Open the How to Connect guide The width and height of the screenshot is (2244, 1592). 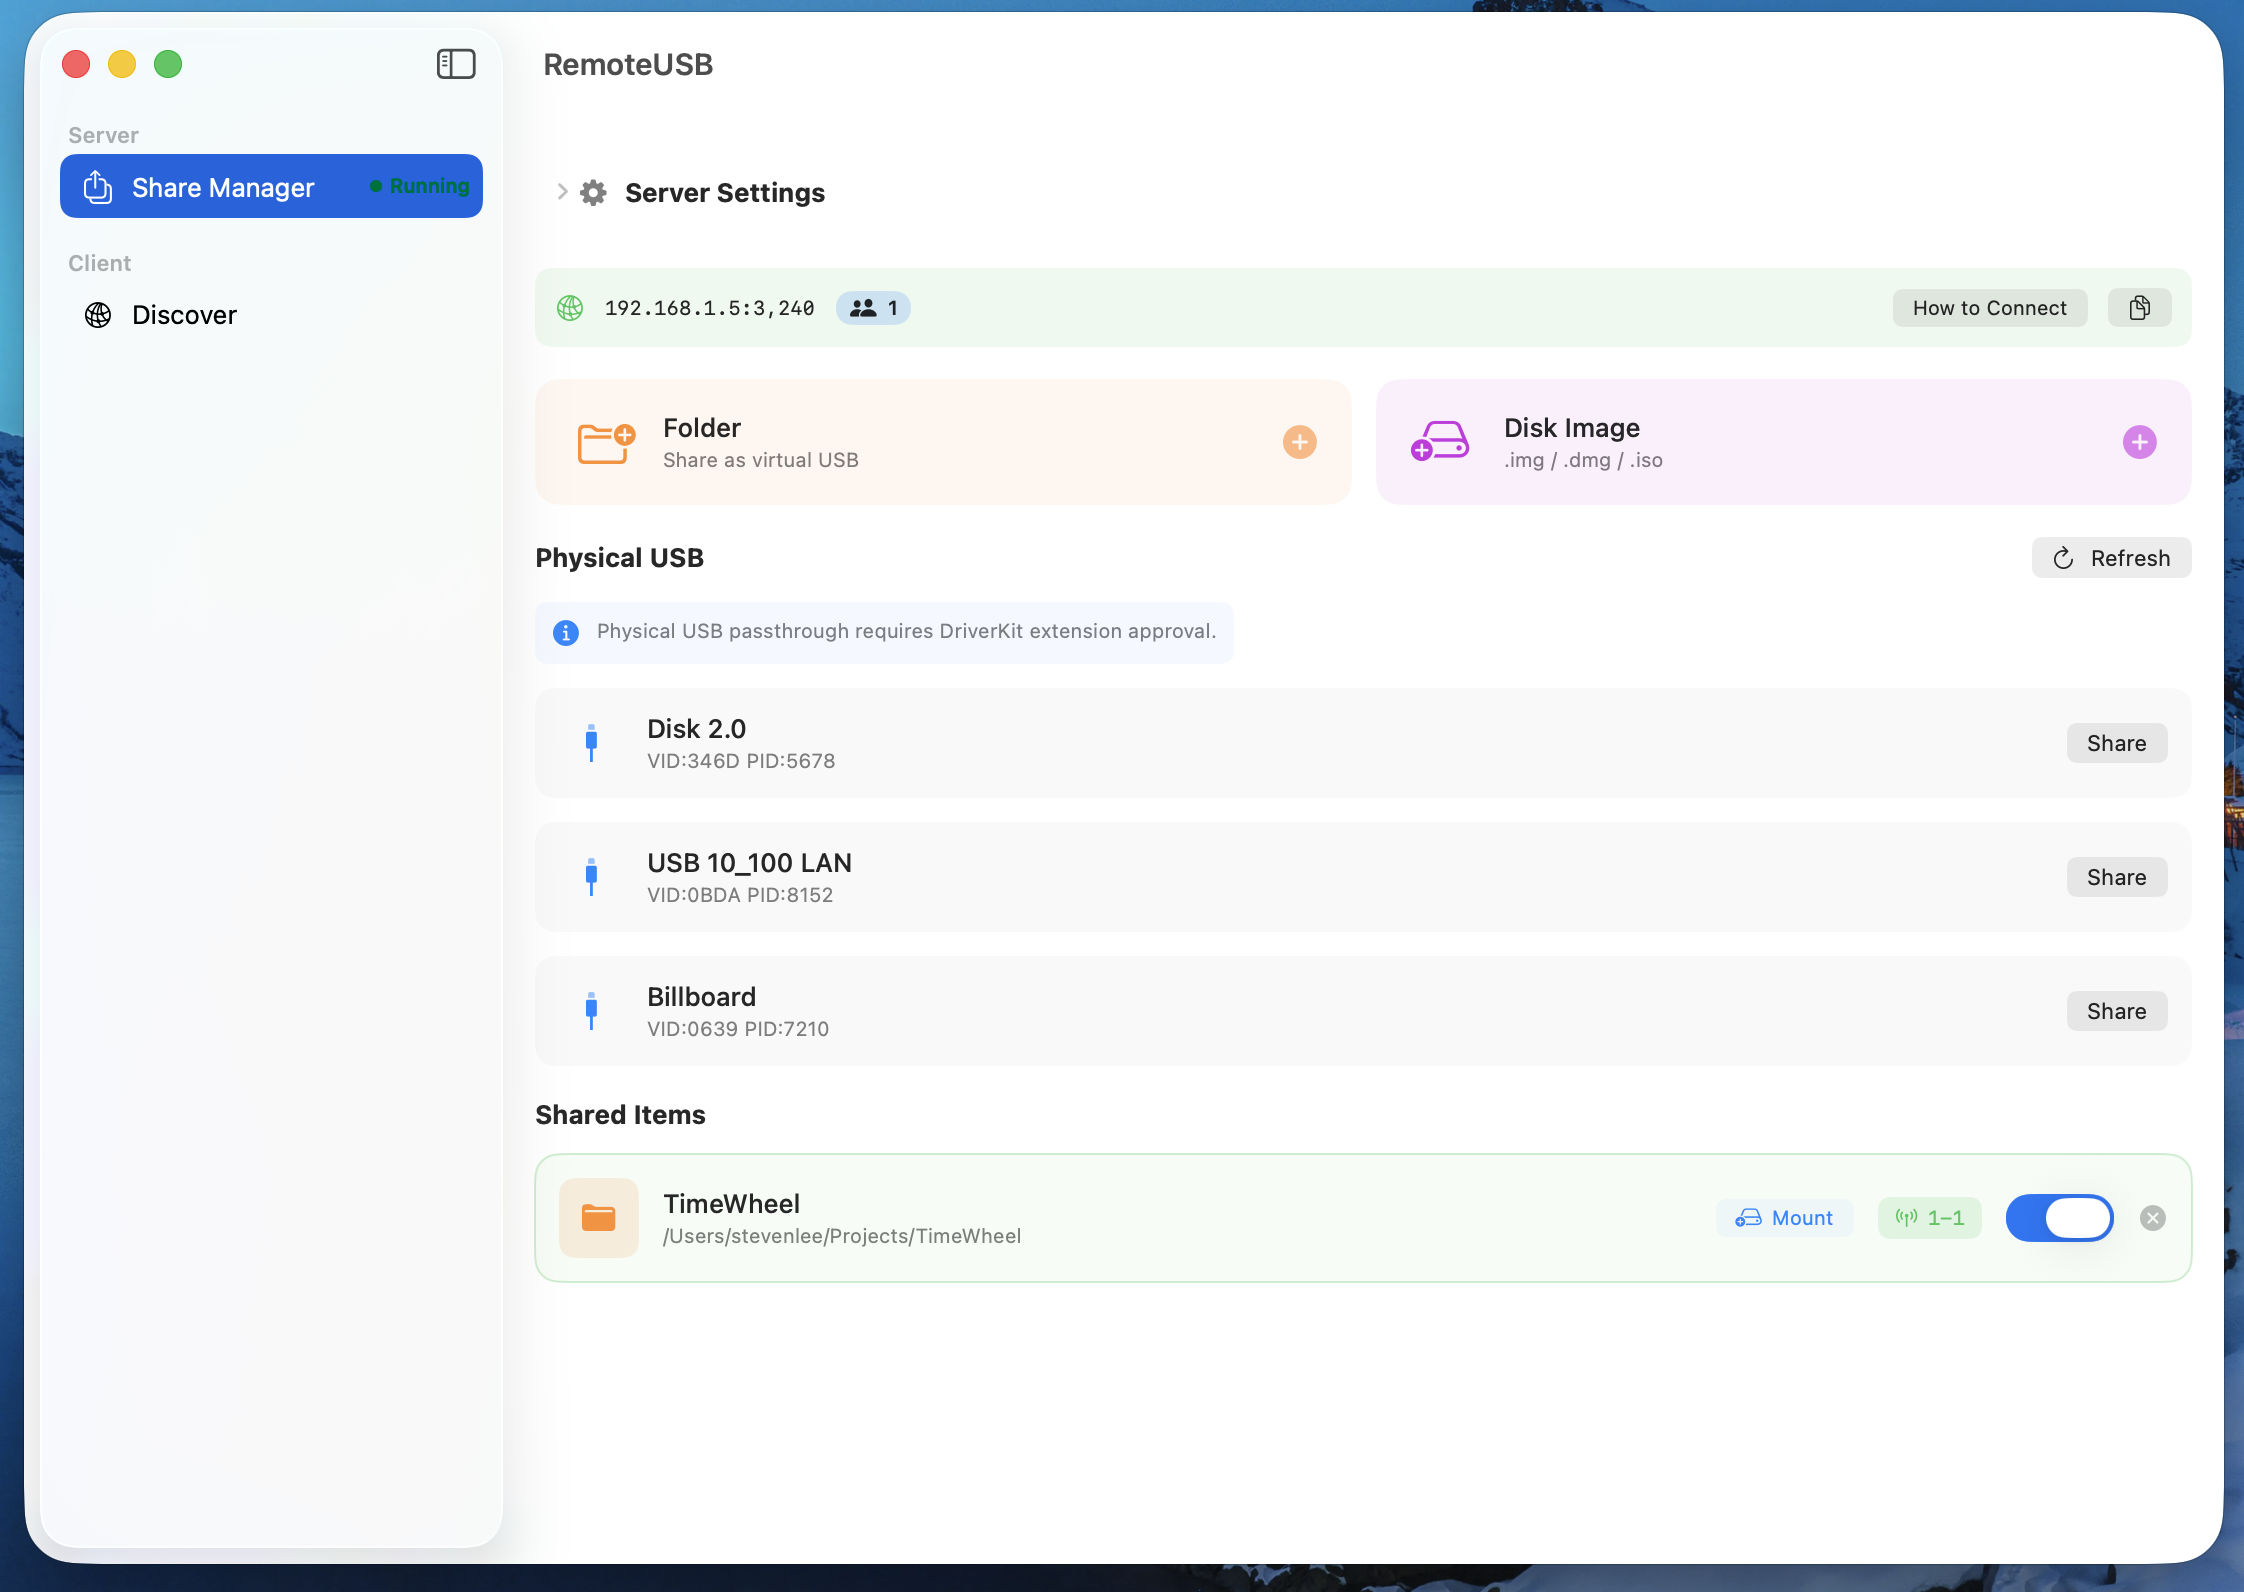coord(1989,308)
